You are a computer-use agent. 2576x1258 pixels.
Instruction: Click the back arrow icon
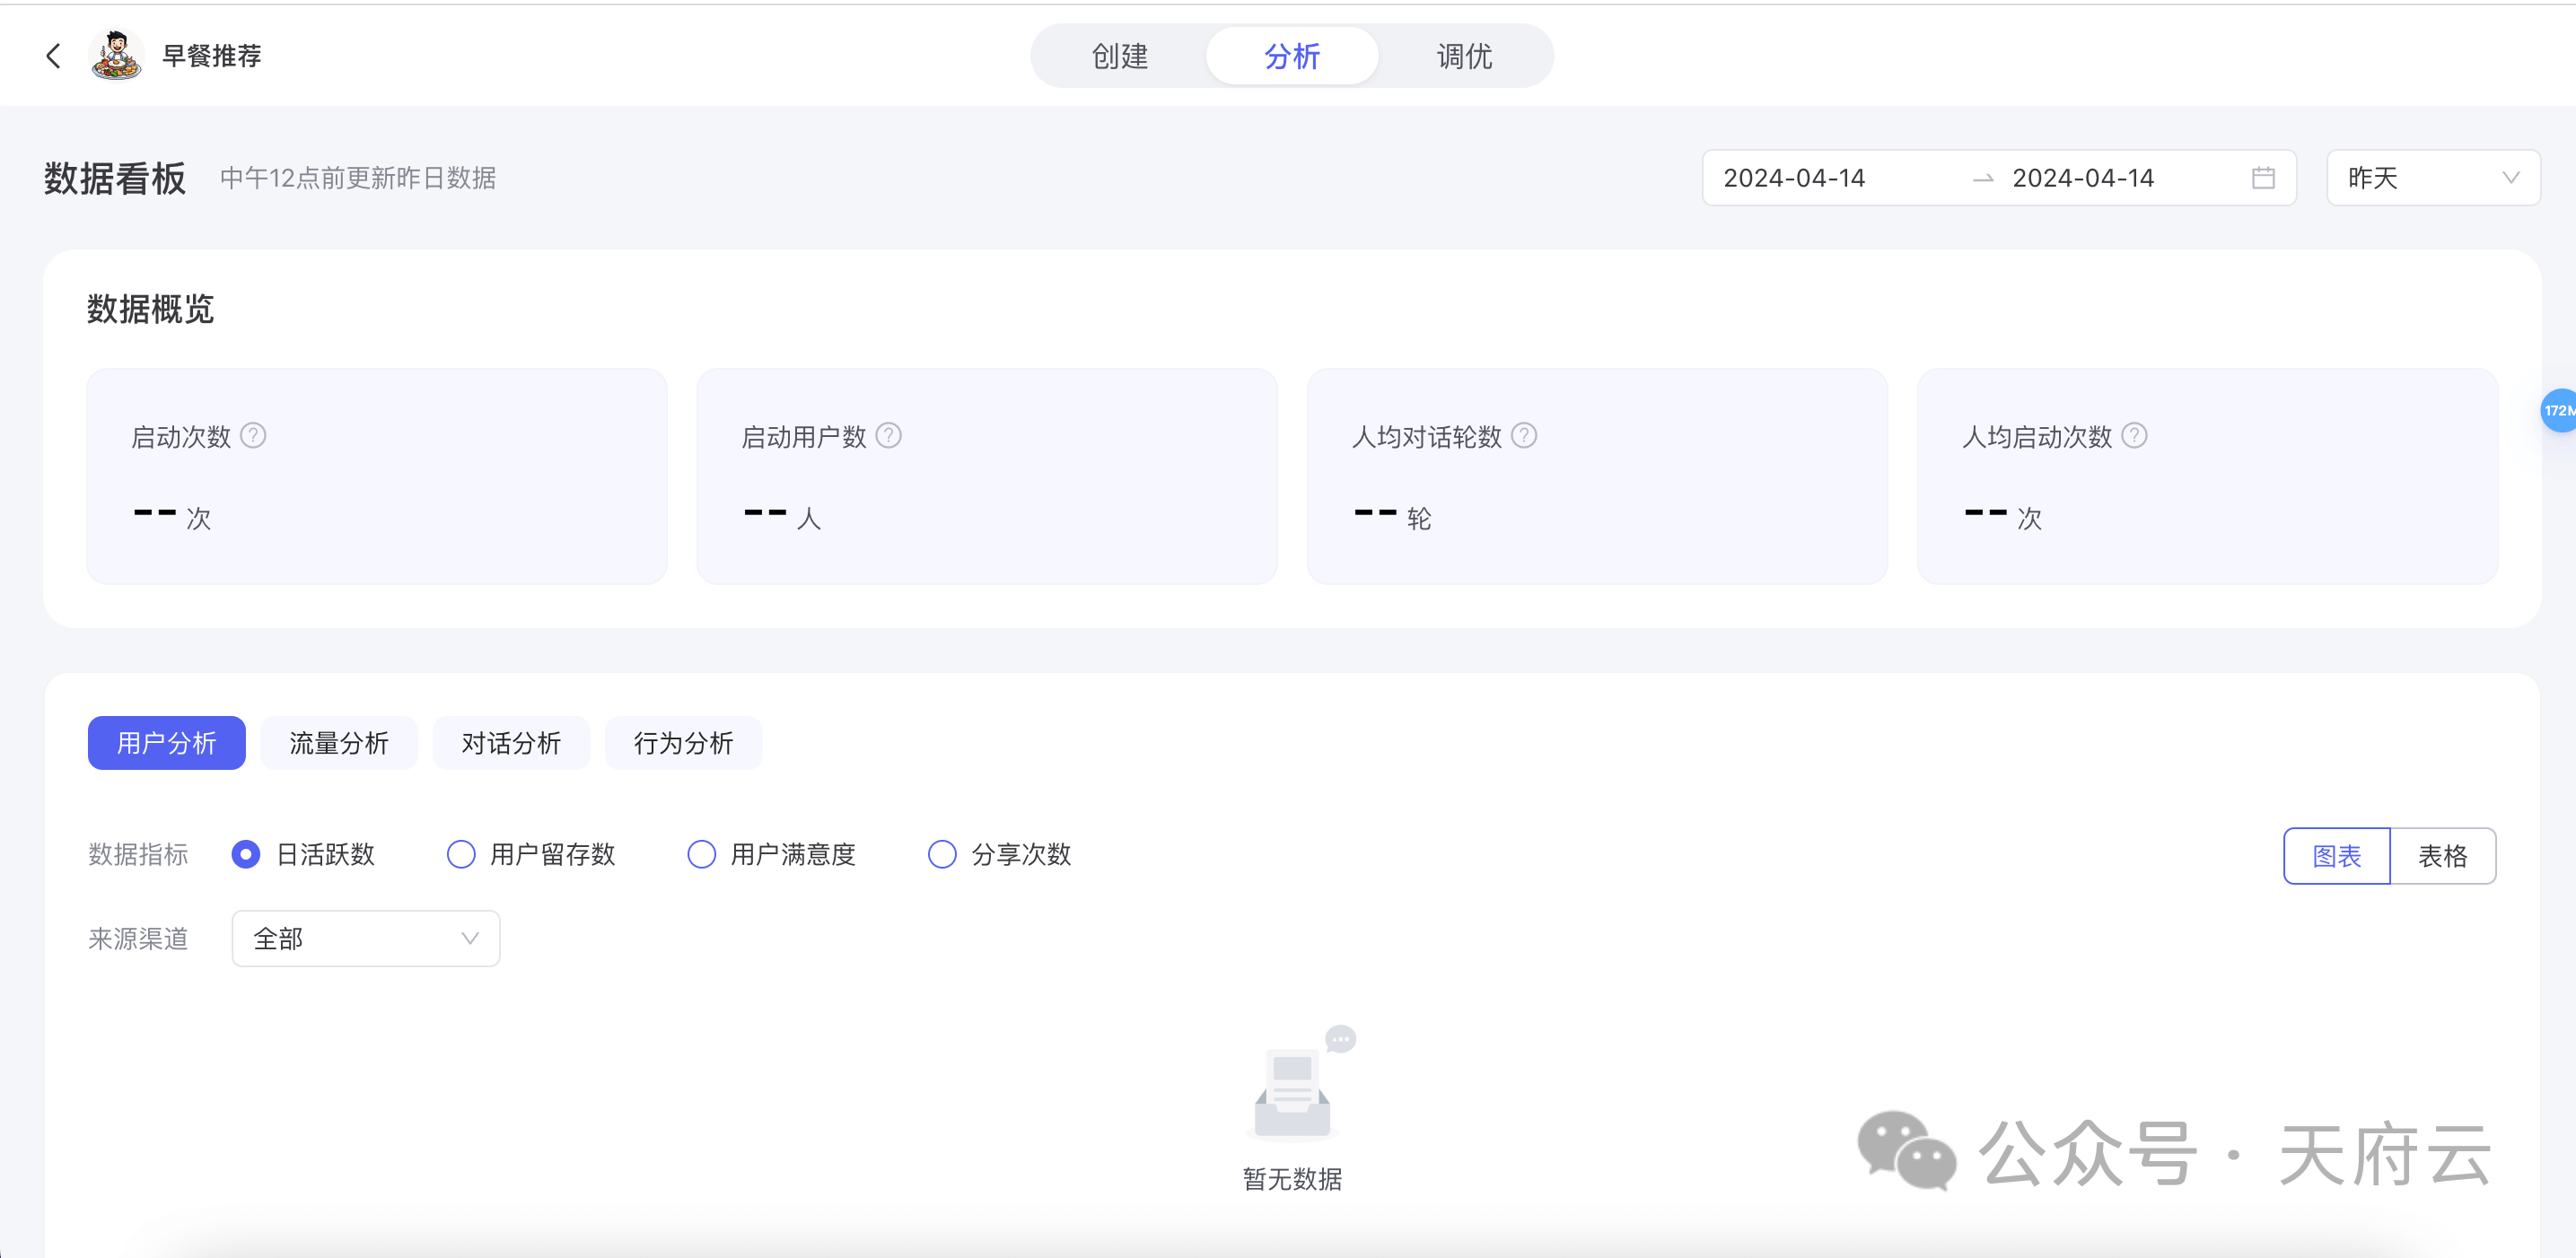(x=54, y=56)
